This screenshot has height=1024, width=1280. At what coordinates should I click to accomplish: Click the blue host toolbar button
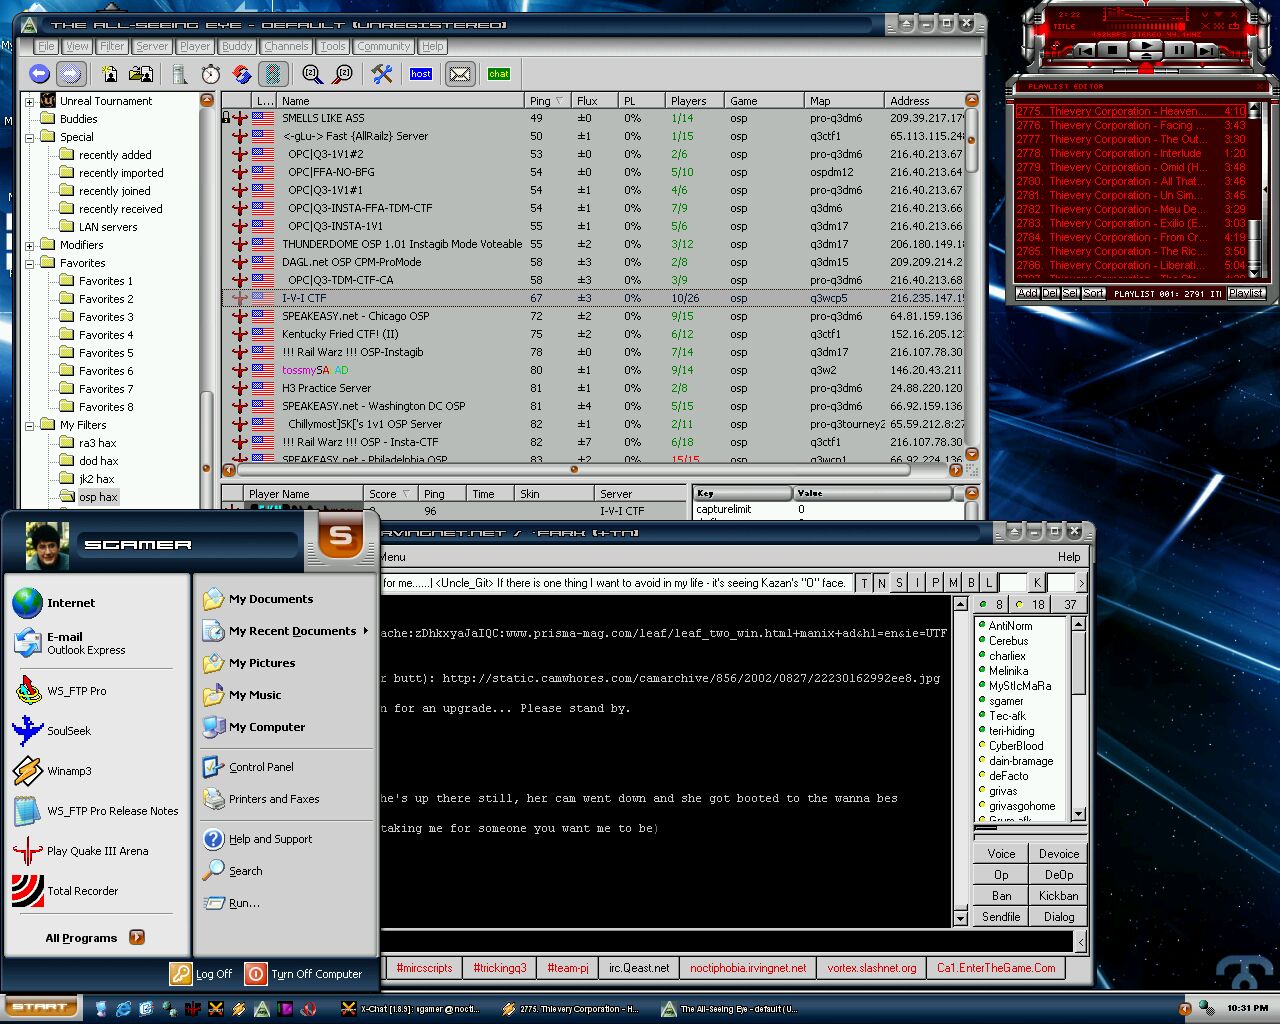[x=421, y=73]
